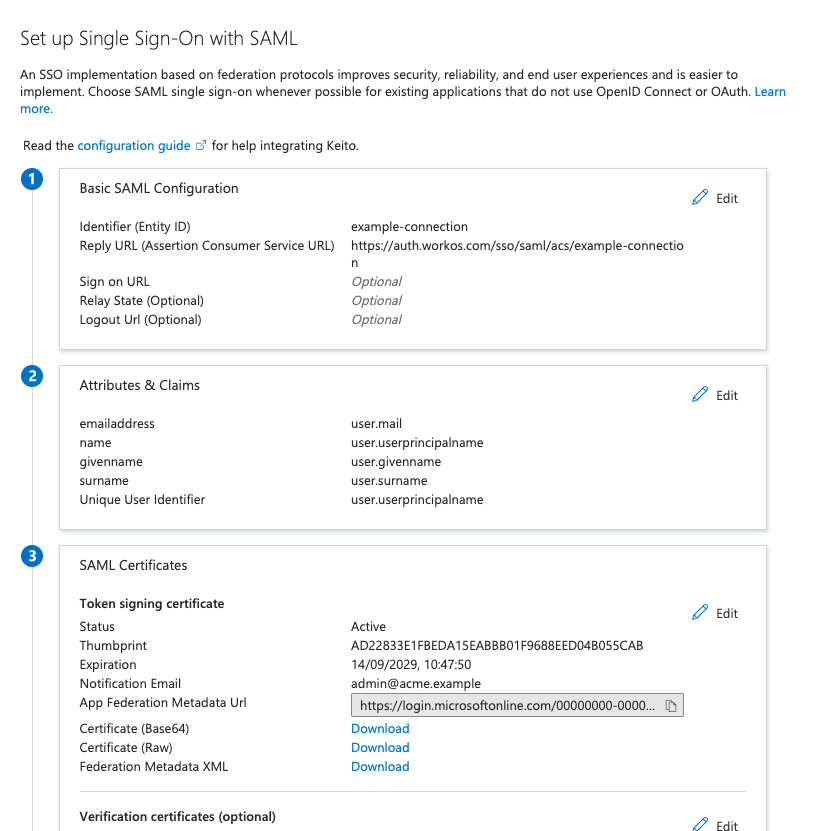Download the Certificate (Base64)
The width and height of the screenshot is (825, 831).
tap(380, 729)
